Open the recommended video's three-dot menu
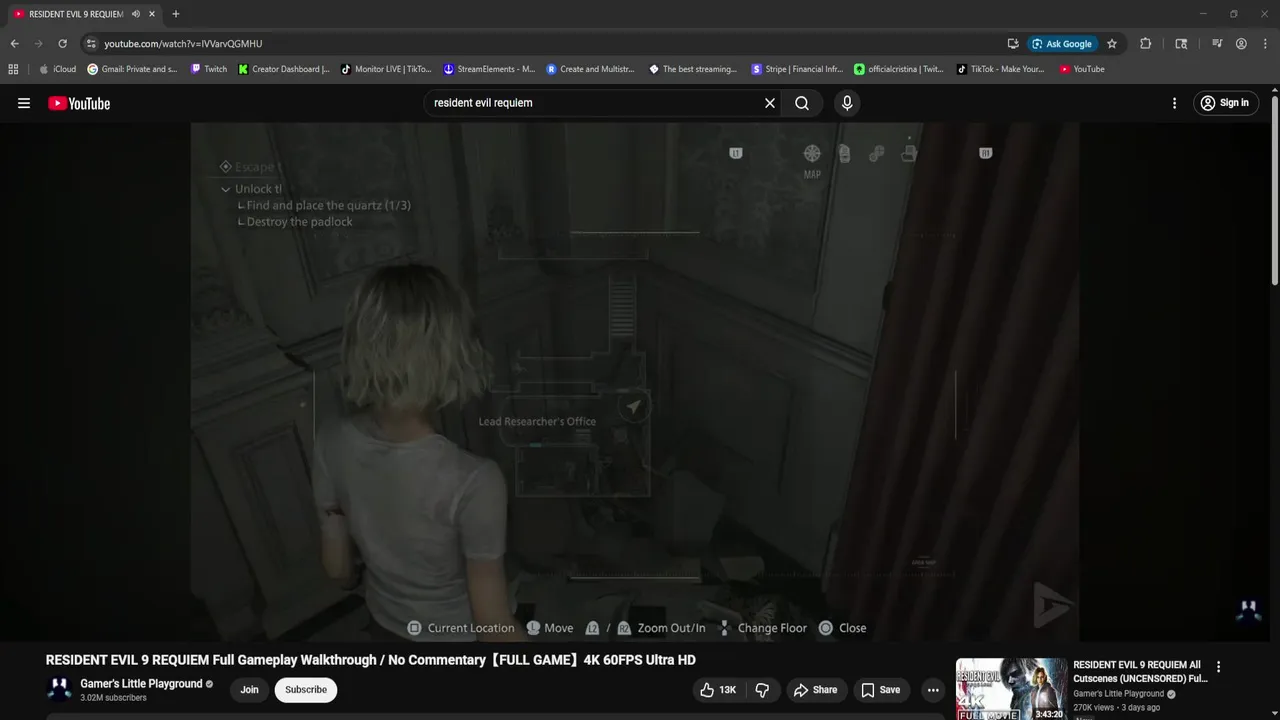 1218,667
